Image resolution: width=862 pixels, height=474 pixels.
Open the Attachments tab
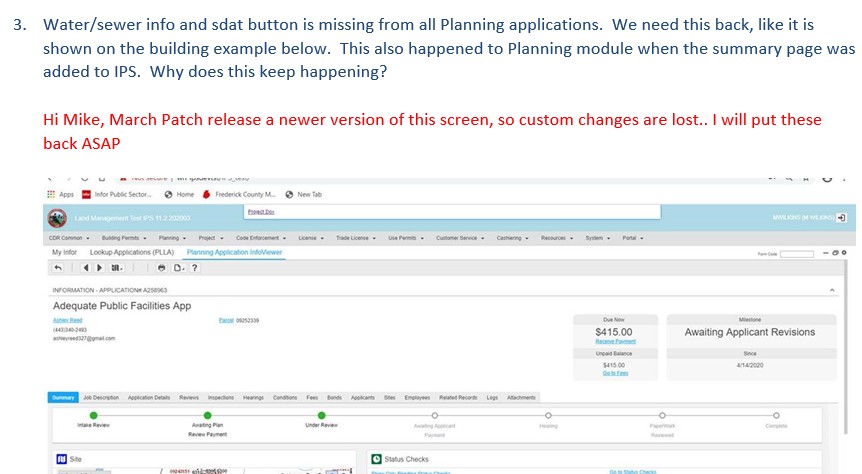(521, 398)
